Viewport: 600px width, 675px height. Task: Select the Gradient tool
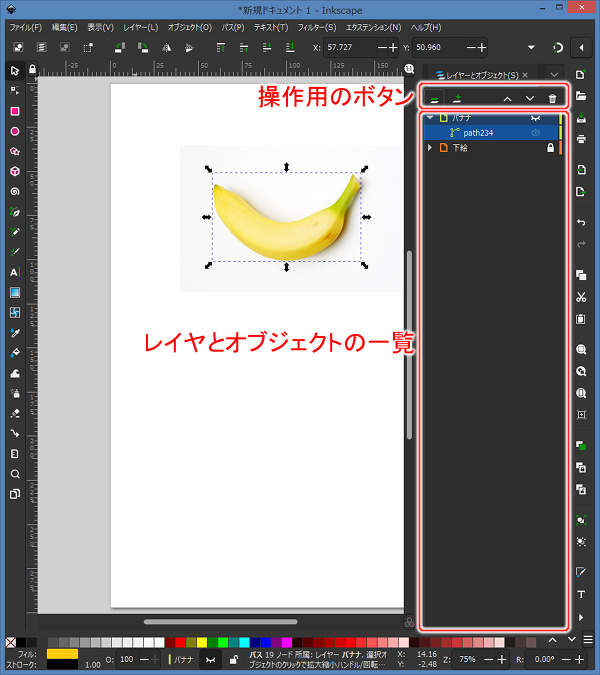click(x=15, y=293)
